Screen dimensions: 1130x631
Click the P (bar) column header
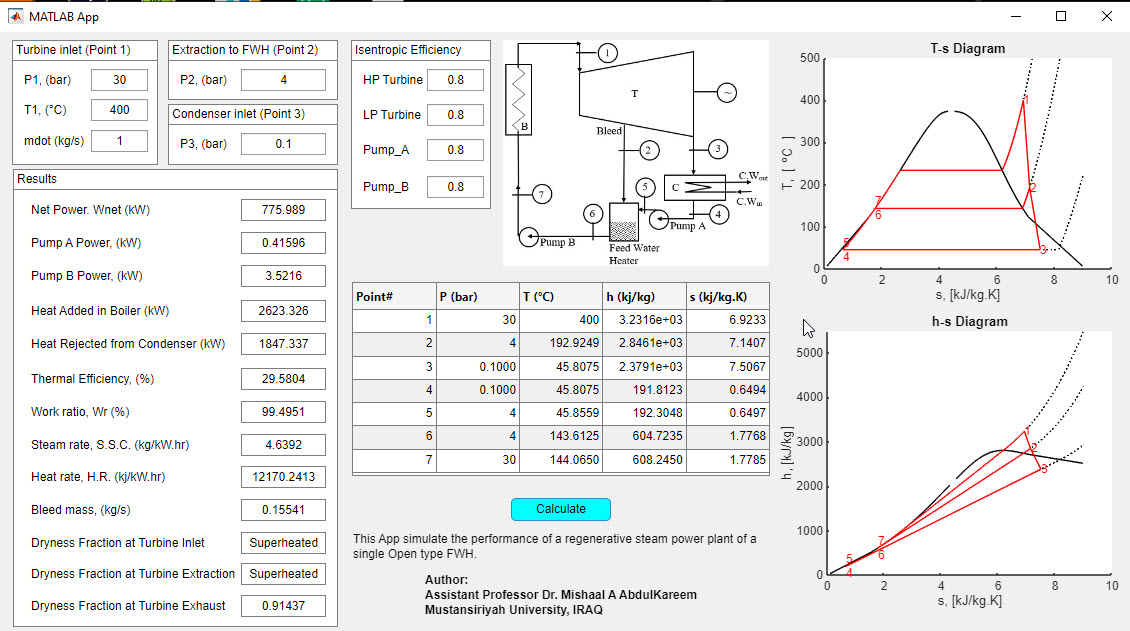478,297
